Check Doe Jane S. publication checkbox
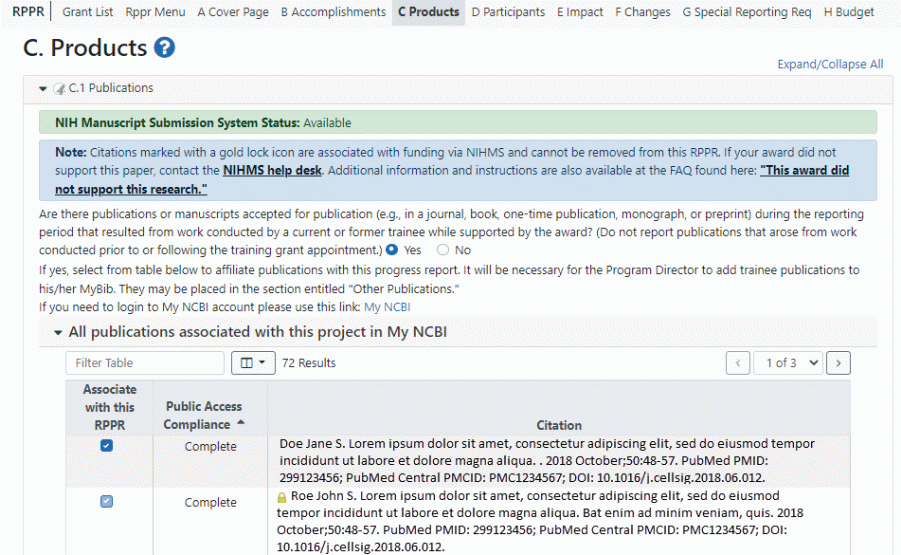 (x=107, y=446)
